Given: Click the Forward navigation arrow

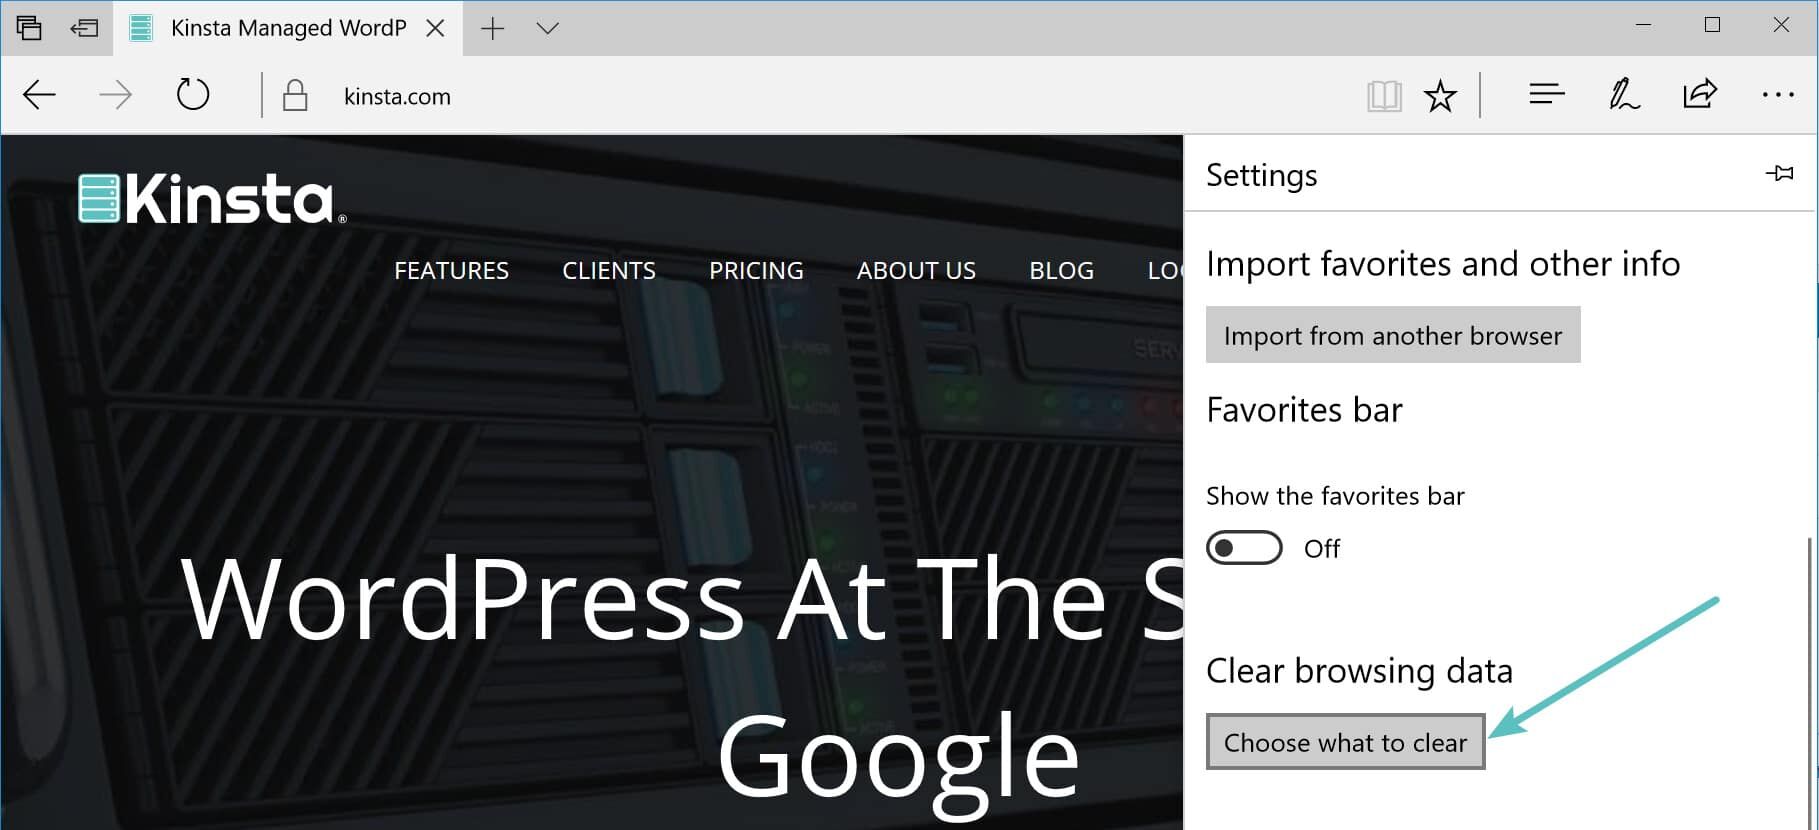Looking at the screenshot, I should (x=116, y=96).
